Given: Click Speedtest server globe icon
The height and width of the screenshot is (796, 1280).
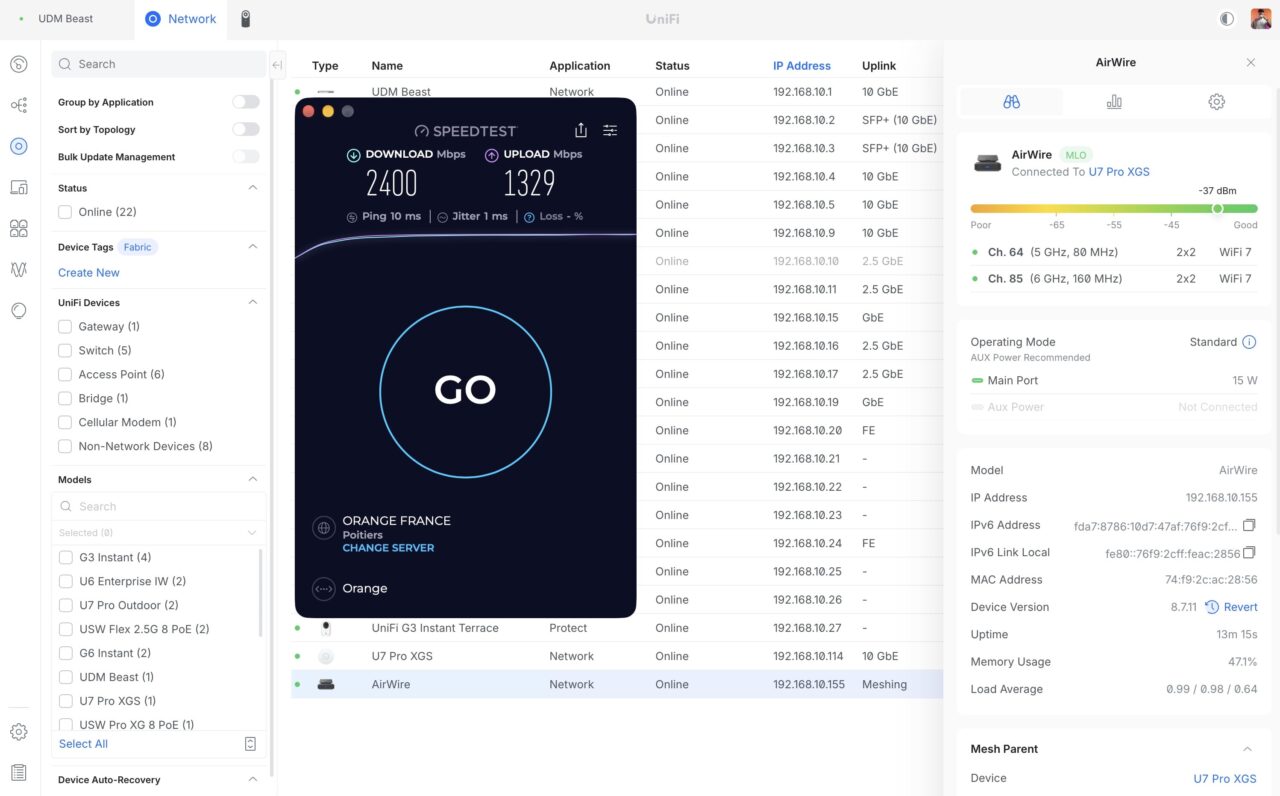Looking at the screenshot, I should pos(323,528).
